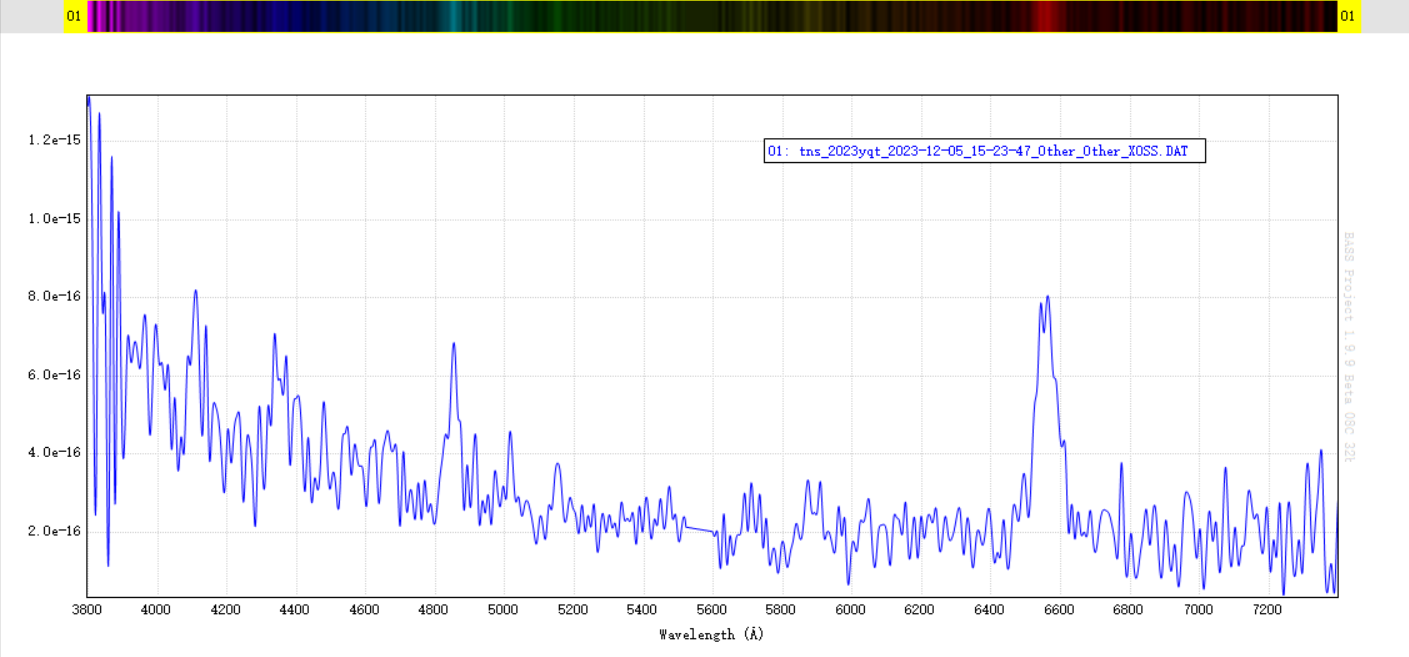Click the bright red band in the spectrum strip
This screenshot has width=1409, height=657.
click(x=1047, y=16)
